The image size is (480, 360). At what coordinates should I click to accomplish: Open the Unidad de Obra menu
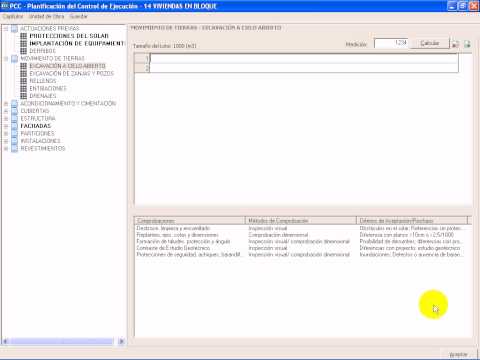click(x=46, y=16)
